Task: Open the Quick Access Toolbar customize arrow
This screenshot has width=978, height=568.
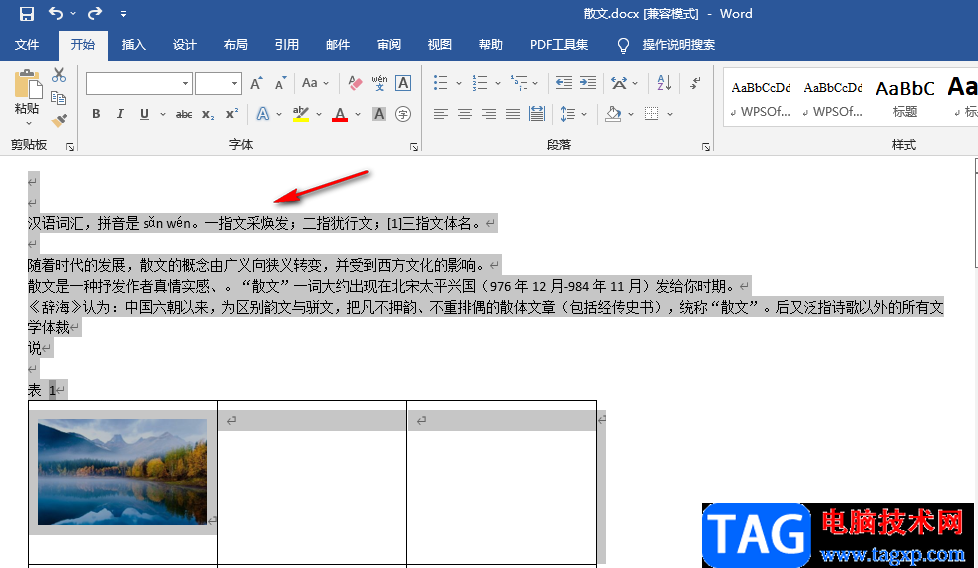Action: tap(123, 14)
